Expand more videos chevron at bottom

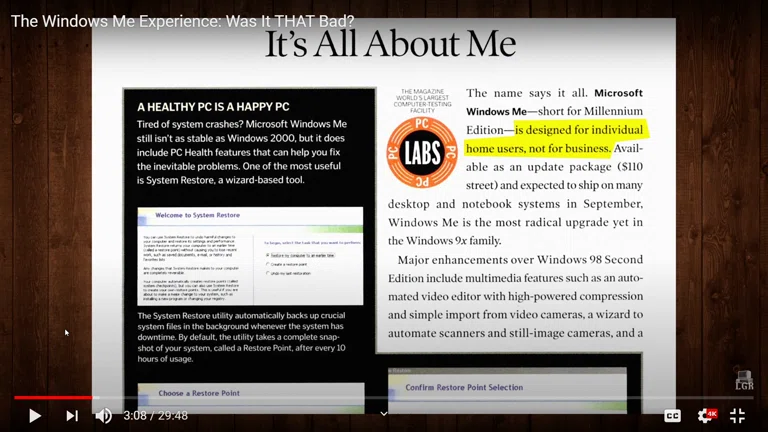click(383, 413)
